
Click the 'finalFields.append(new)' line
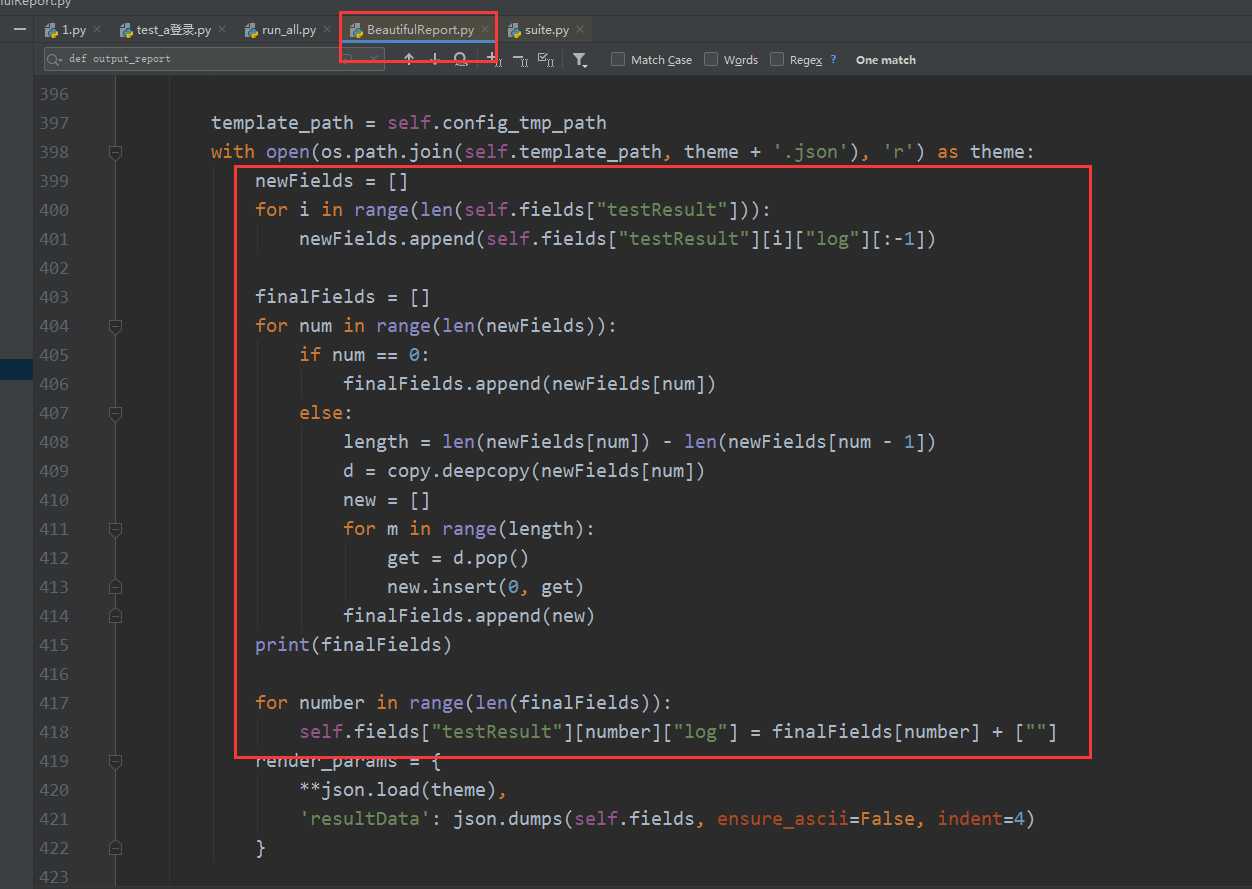(469, 616)
